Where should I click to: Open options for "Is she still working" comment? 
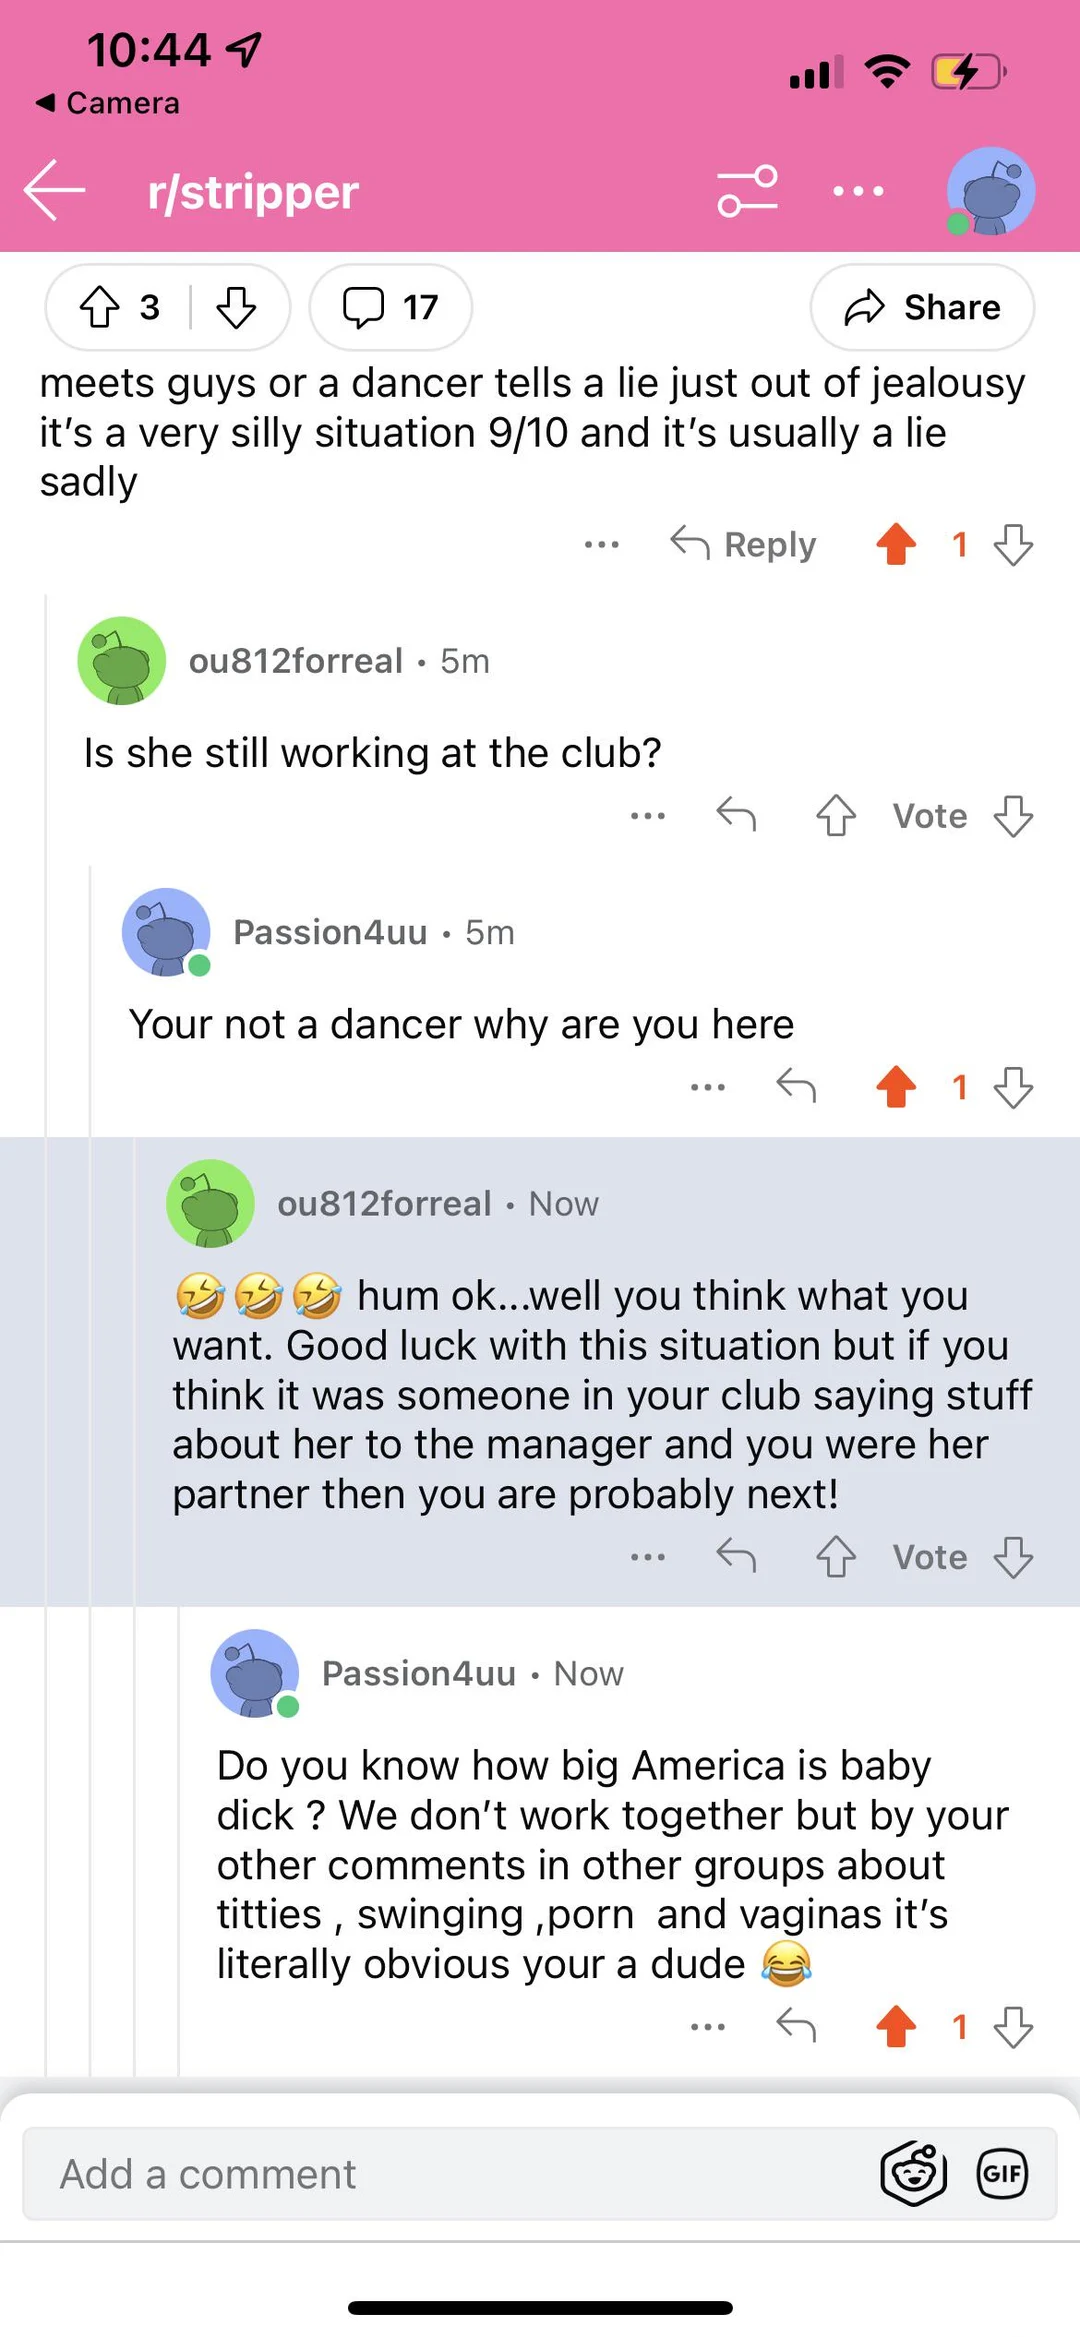tap(648, 816)
